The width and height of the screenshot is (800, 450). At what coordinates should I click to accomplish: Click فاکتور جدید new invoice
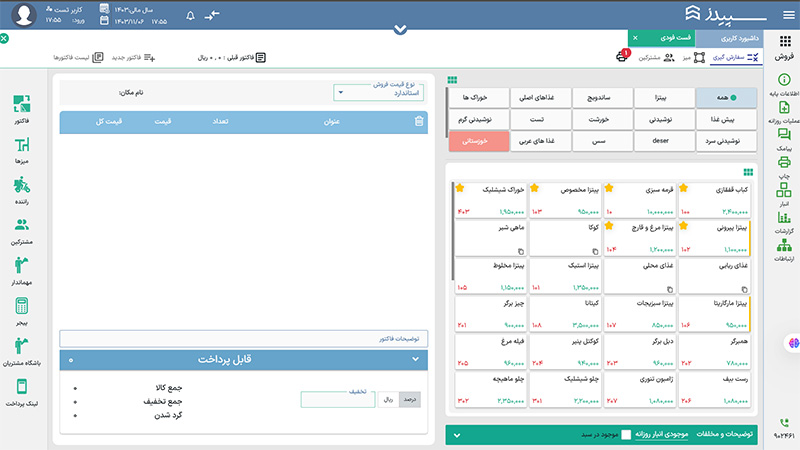(x=133, y=58)
